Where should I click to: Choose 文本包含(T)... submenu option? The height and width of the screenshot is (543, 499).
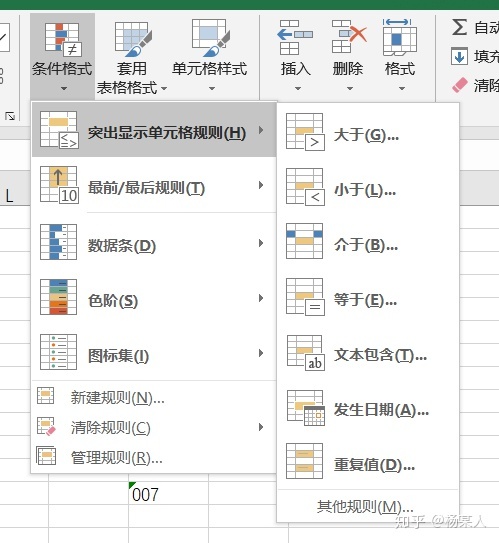point(368,353)
